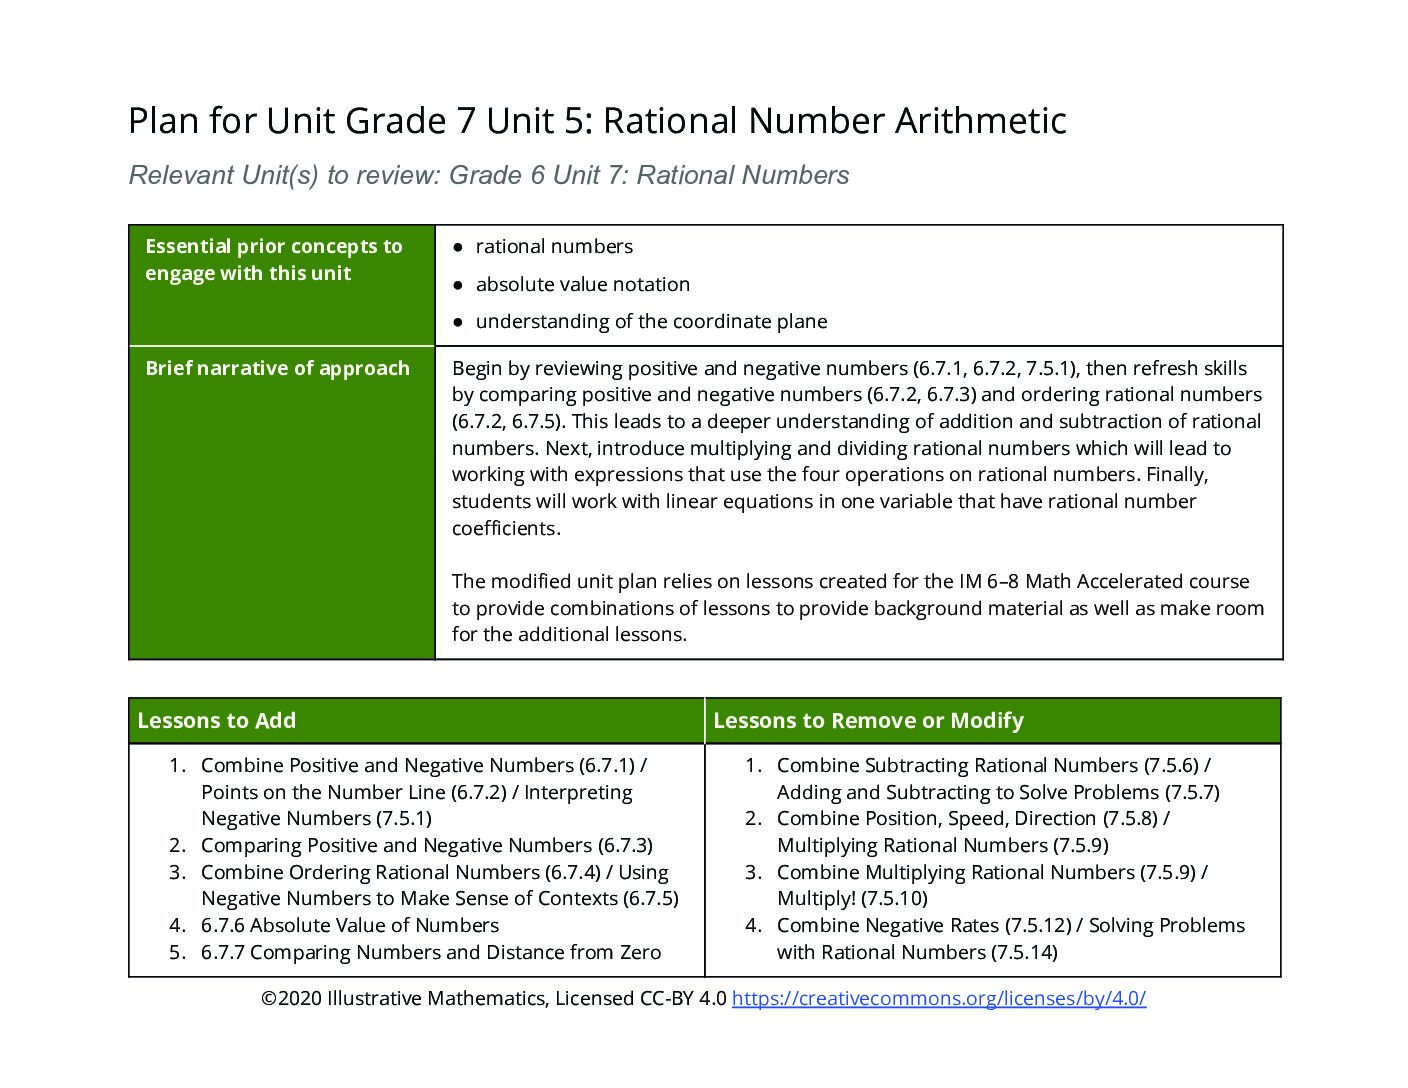Click 6.7.7 Comparing Numbers and Distance item
Screen dimensions: 1408x1088
tap(431, 952)
